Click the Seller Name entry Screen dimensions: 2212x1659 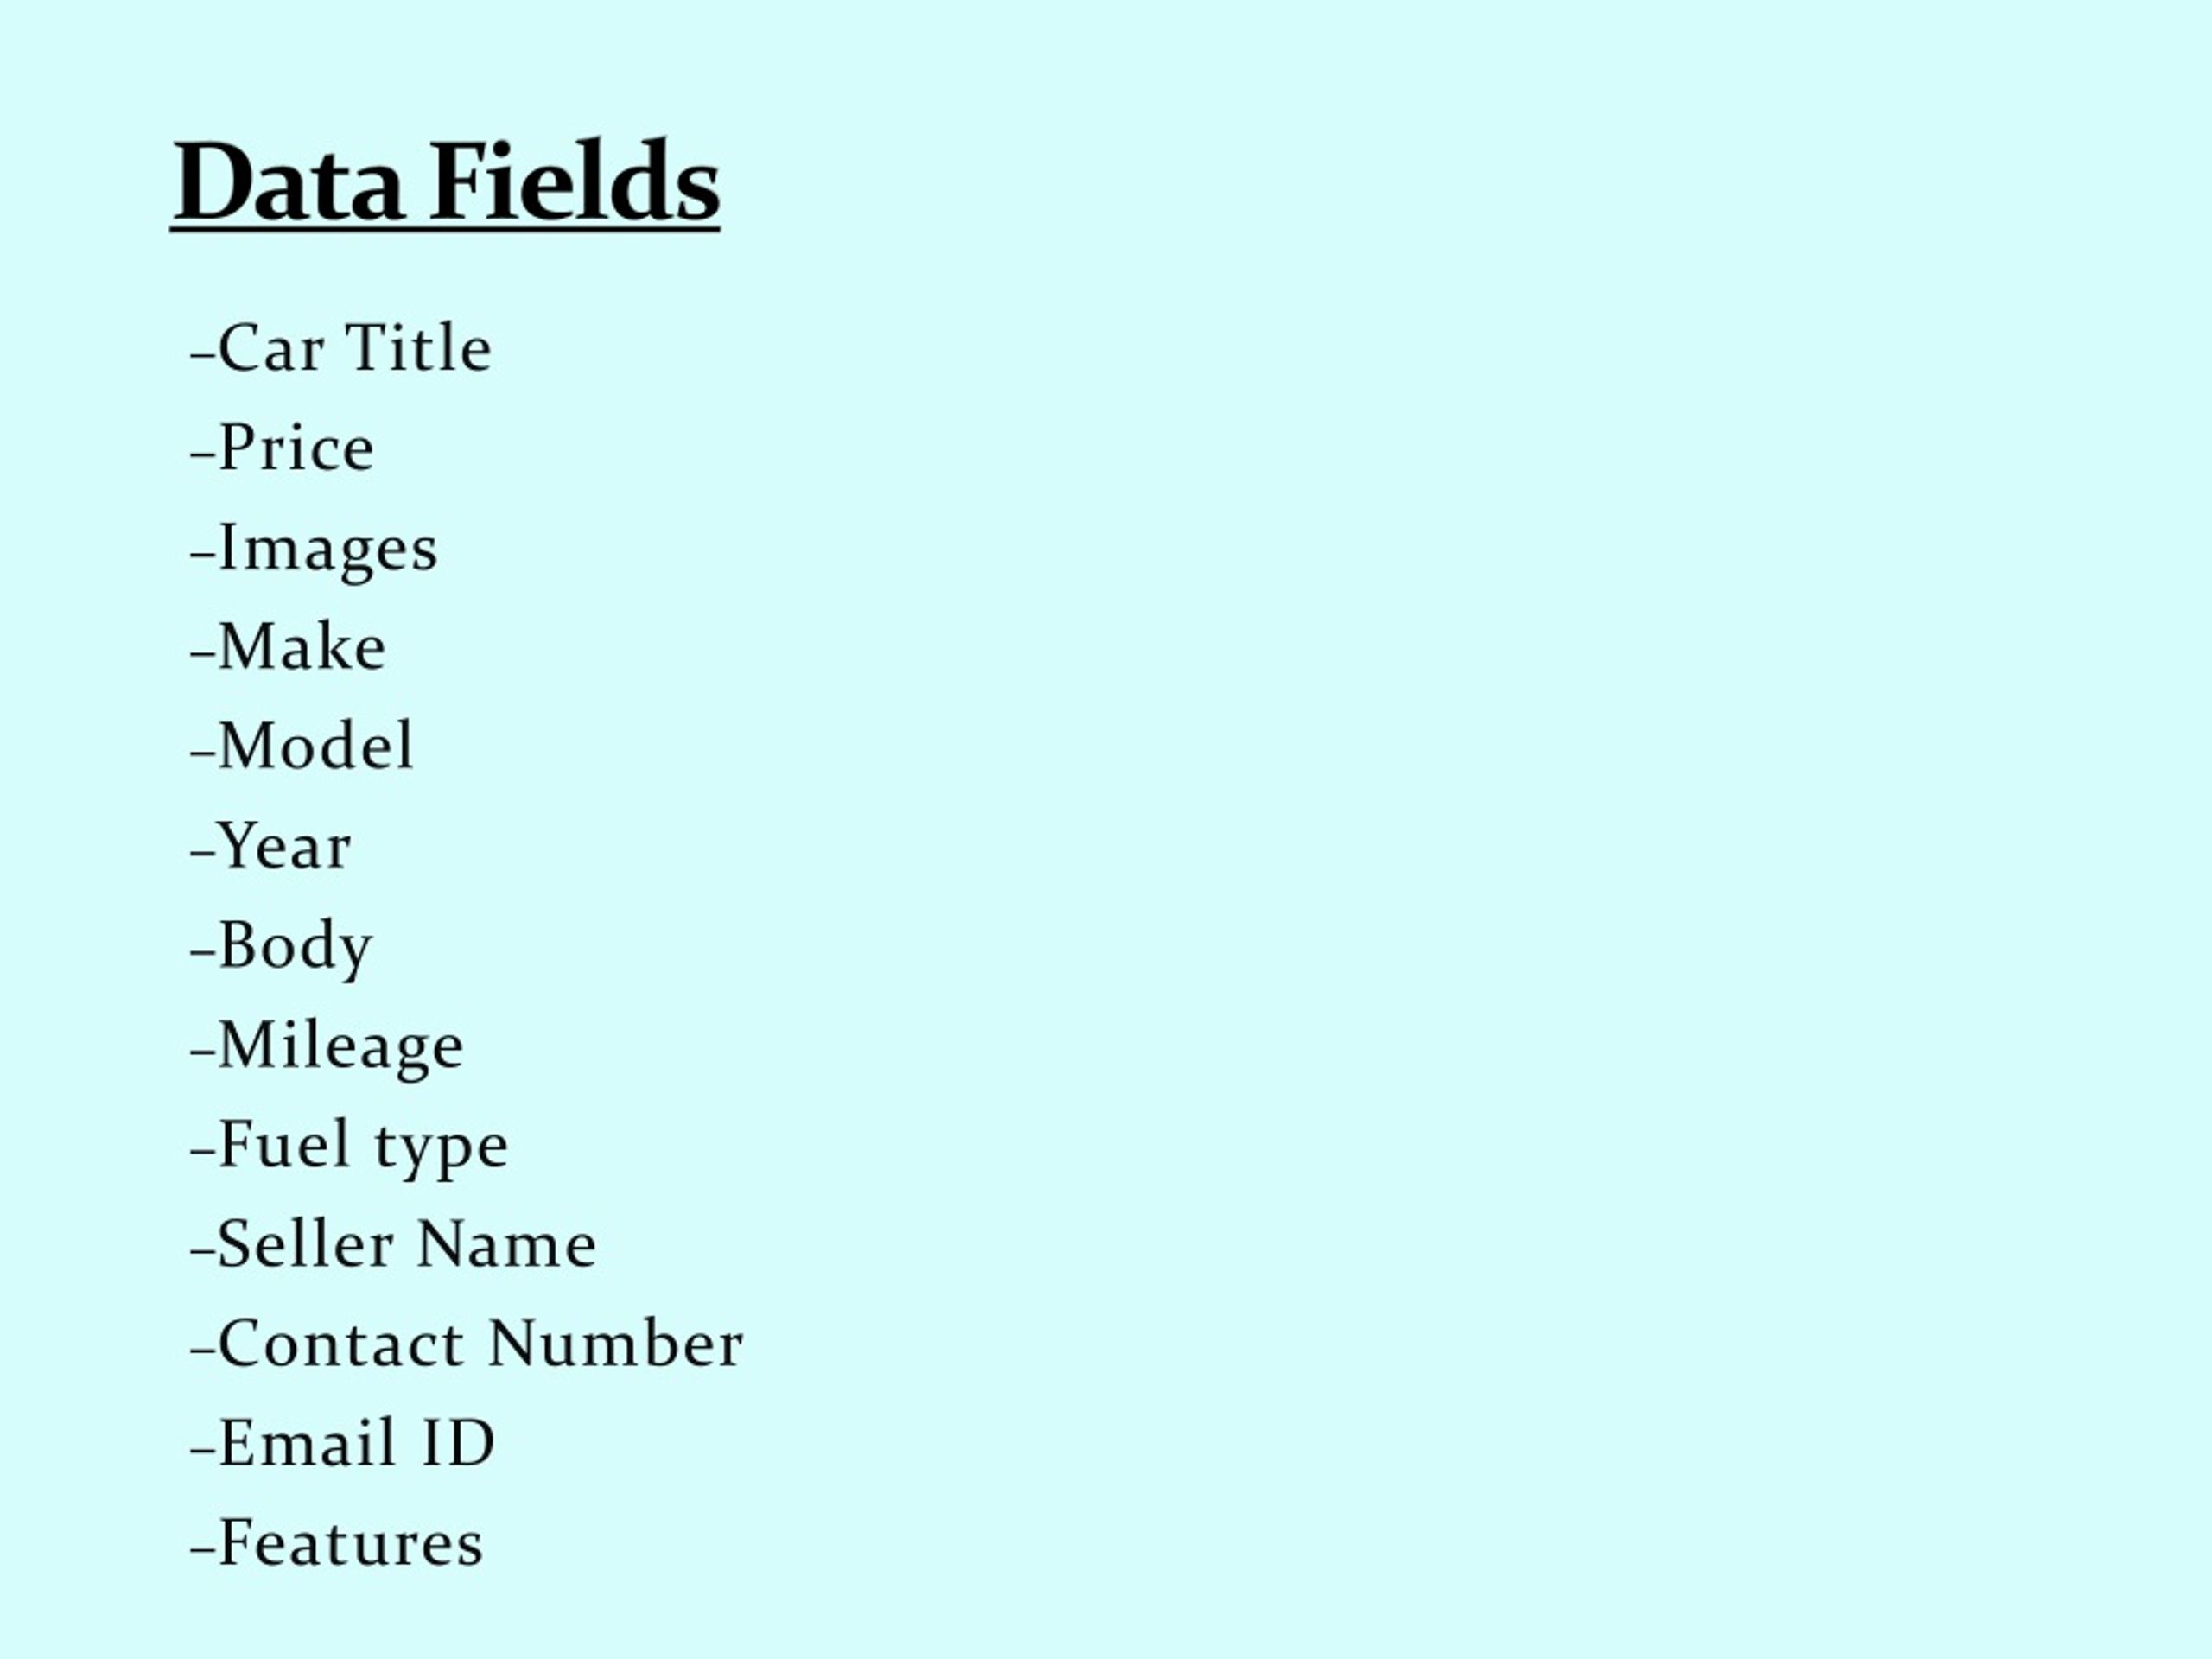pyautogui.click(x=393, y=1245)
